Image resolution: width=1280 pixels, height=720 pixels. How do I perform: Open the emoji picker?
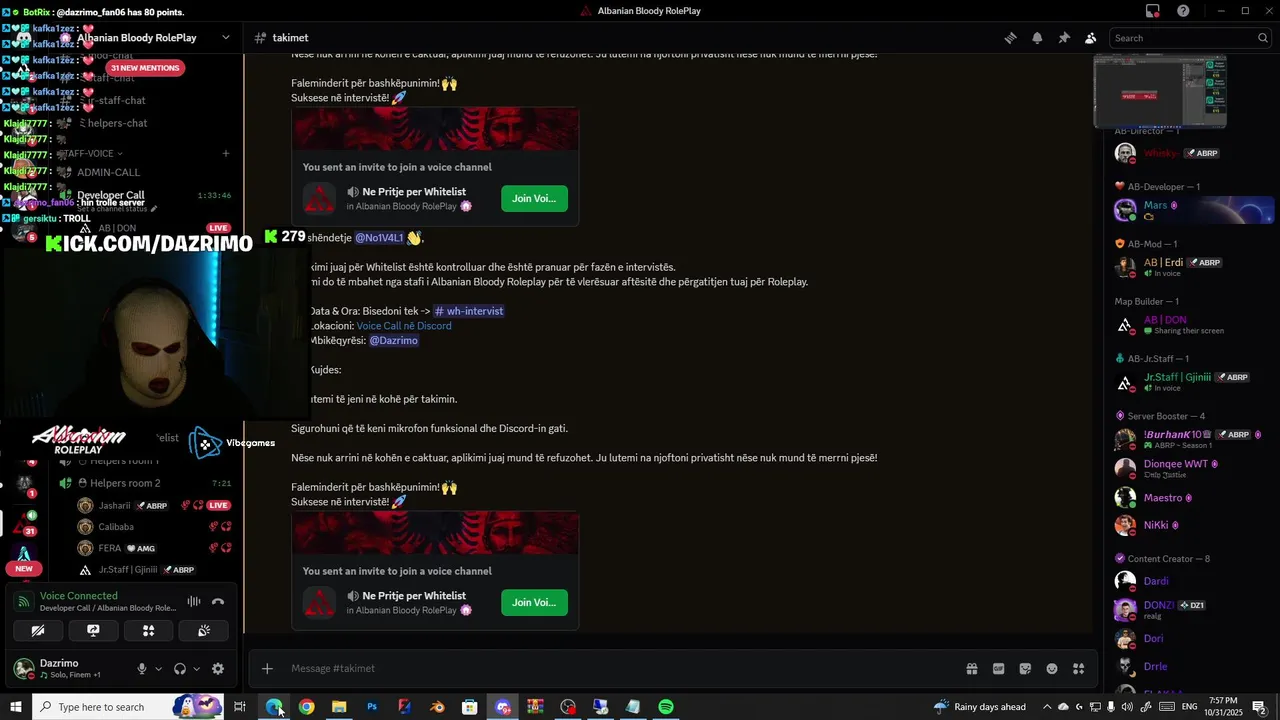[1052, 668]
